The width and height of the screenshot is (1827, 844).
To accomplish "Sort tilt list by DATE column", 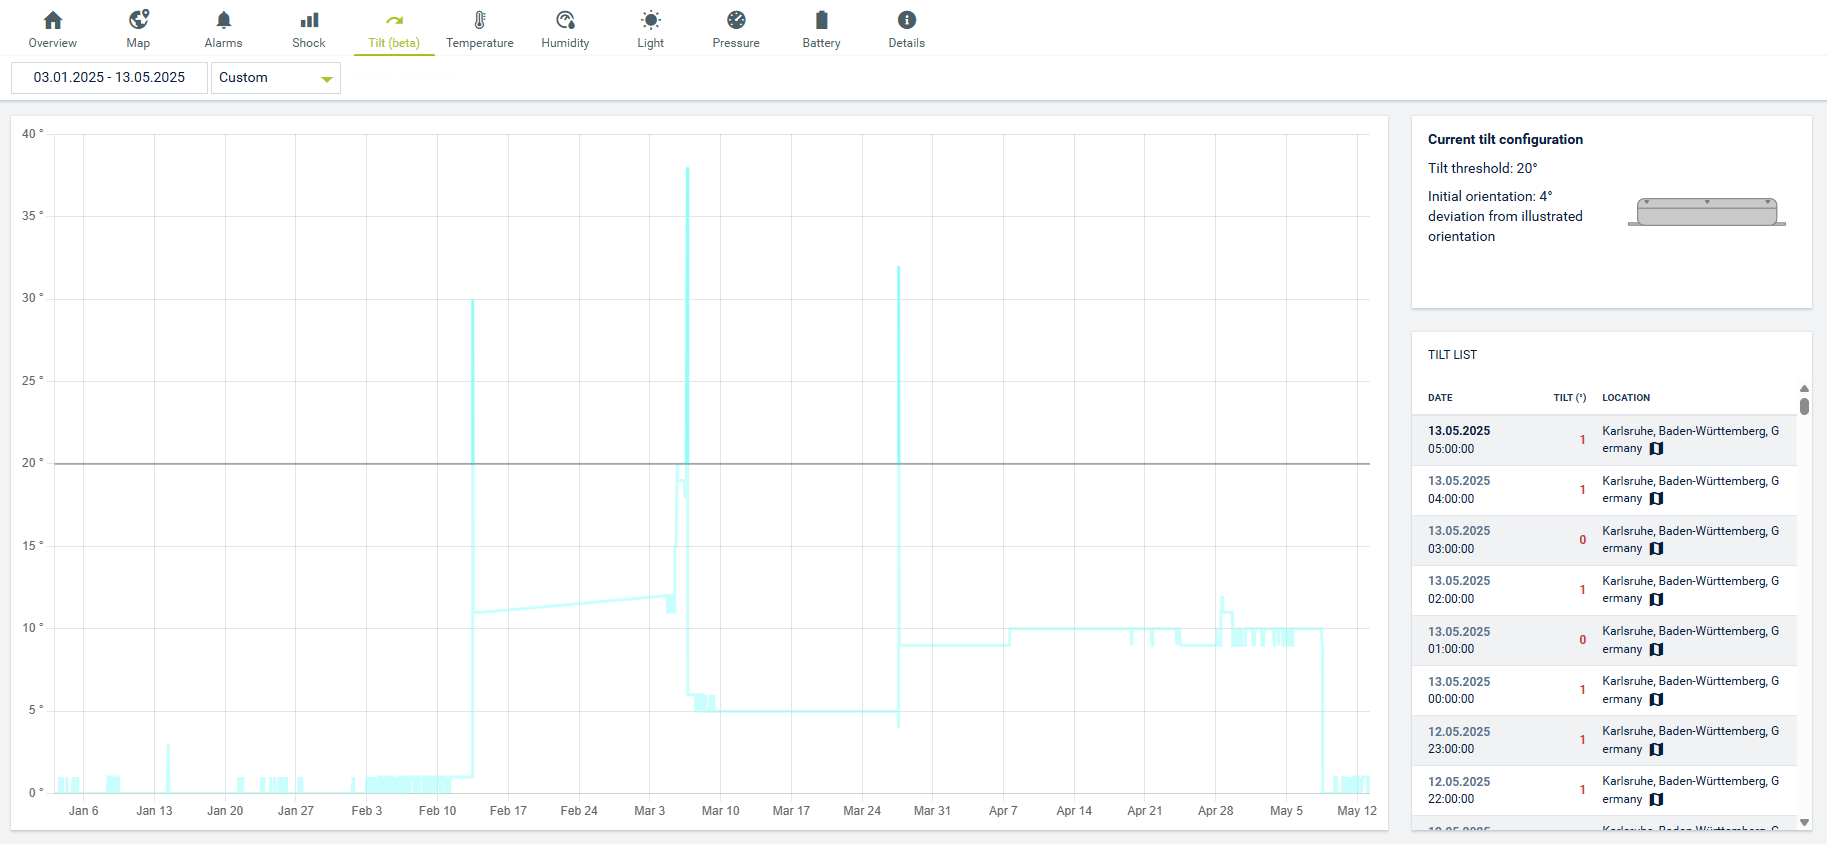I will 1440,398.
